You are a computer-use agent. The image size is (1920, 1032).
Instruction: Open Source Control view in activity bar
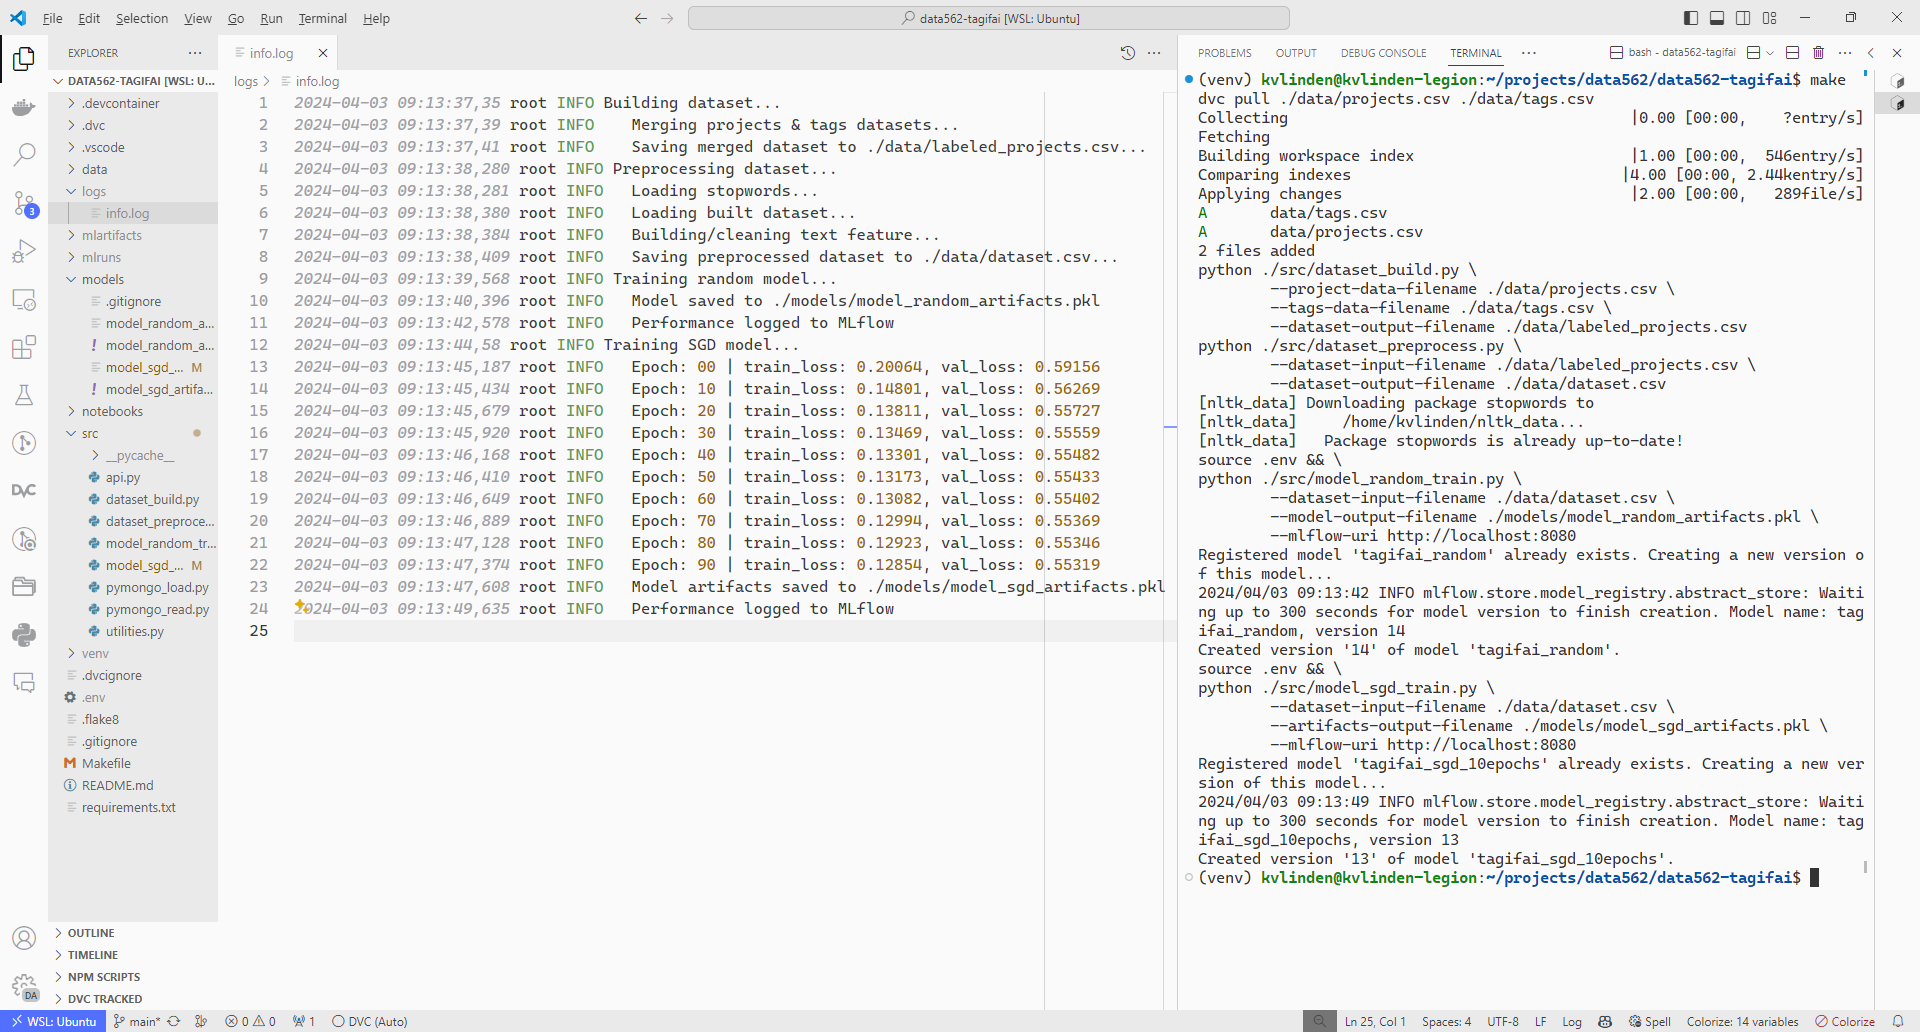tap(24, 204)
